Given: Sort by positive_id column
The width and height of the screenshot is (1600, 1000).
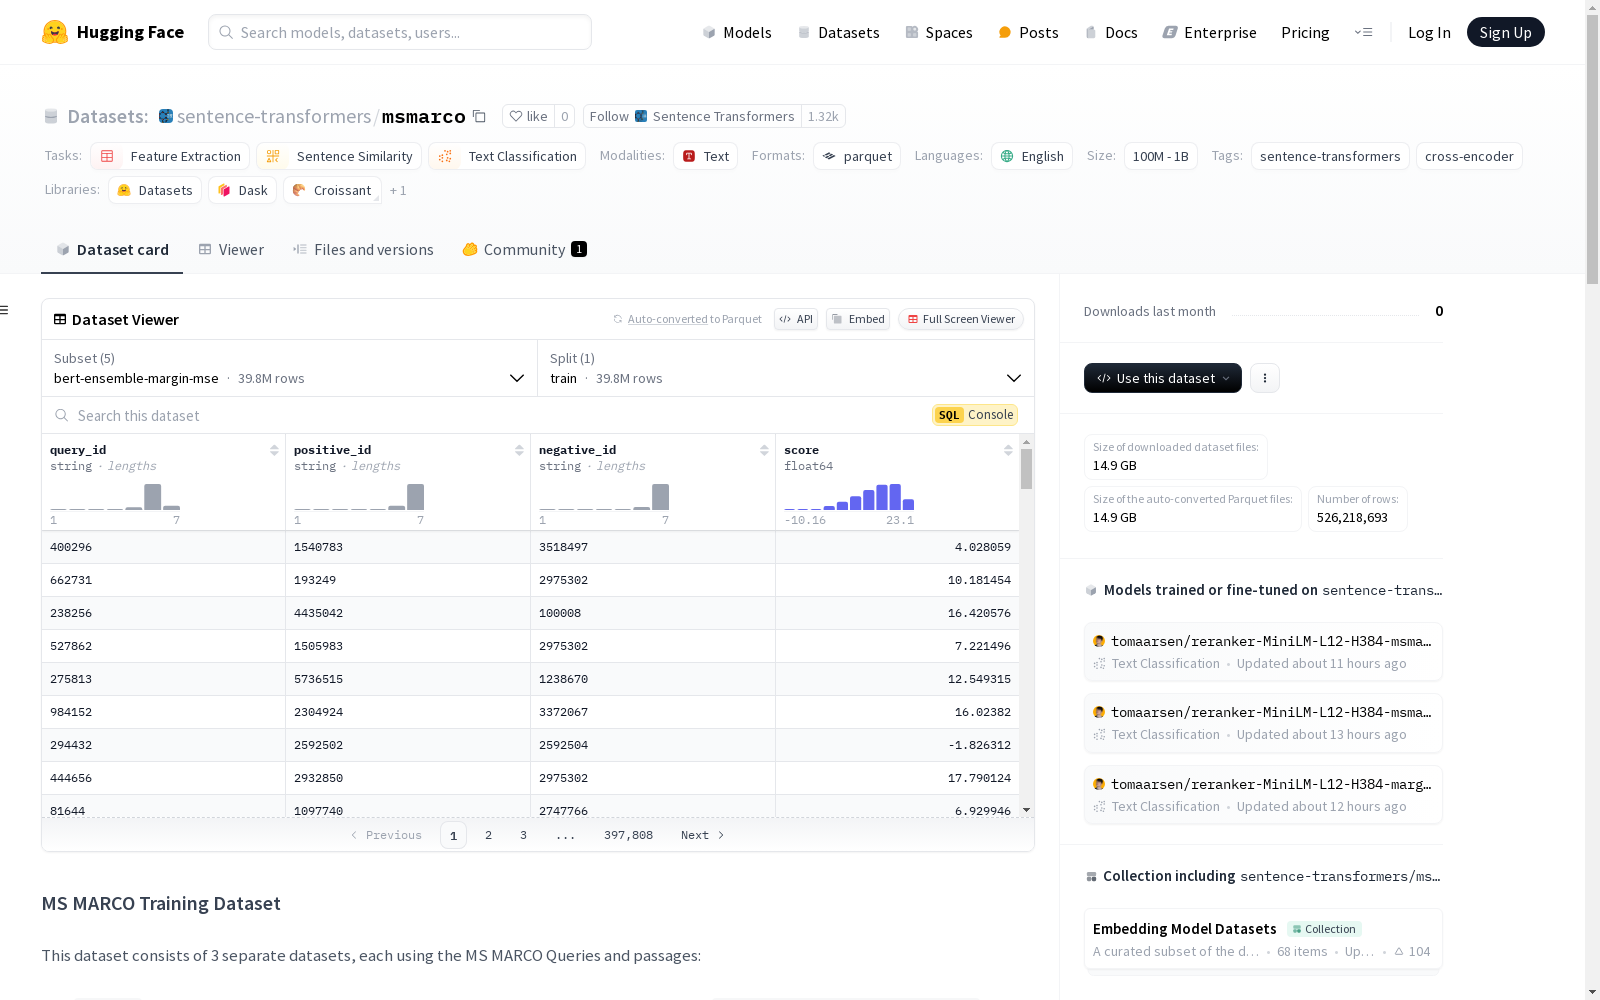Looking at the screenshot, I should click(x=519, y=450).
